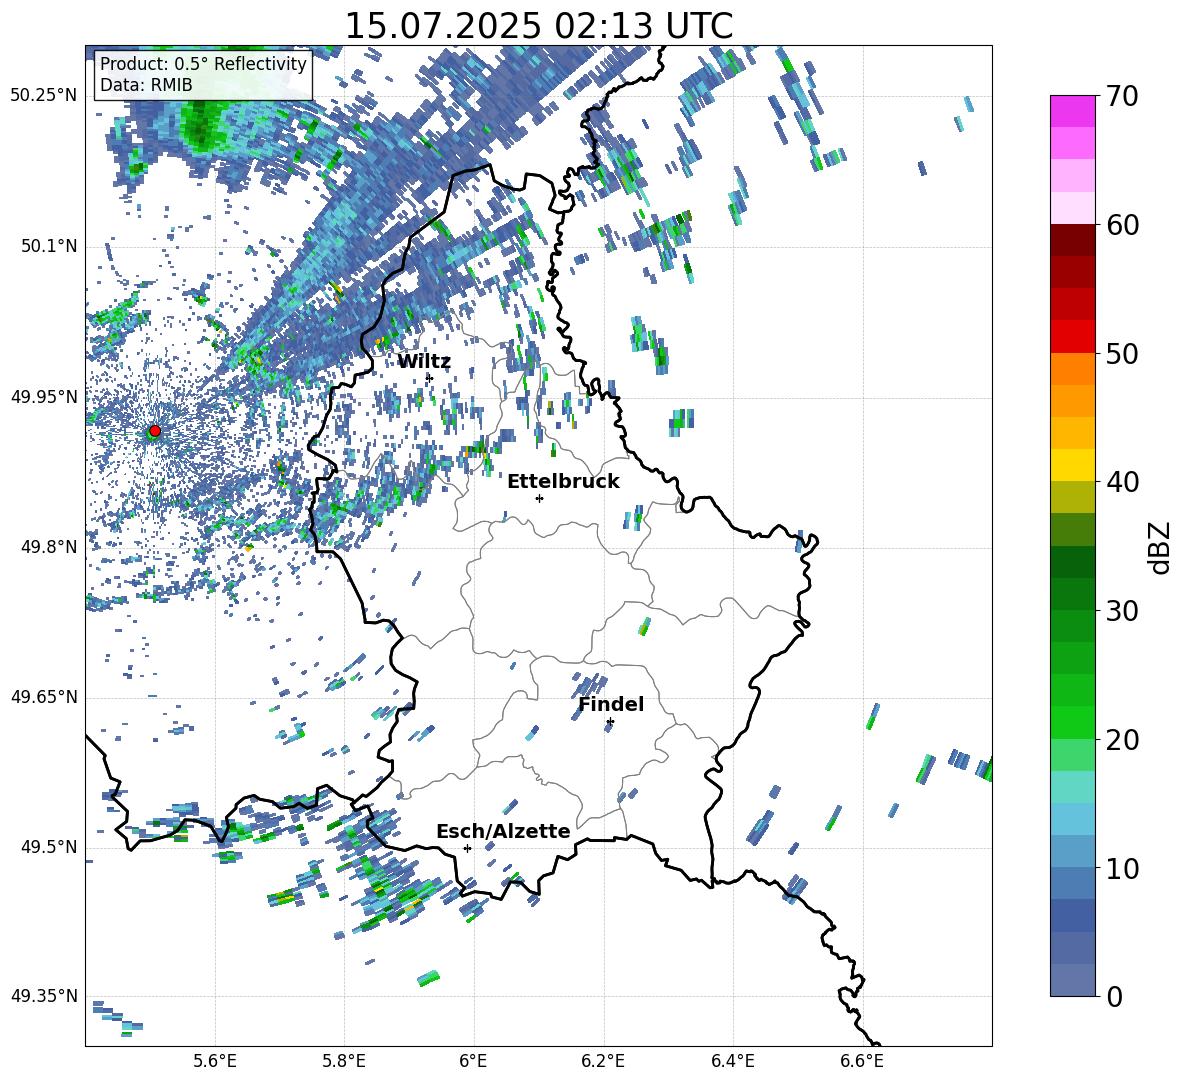The height and width of the screenshot is (1081, 1184).
Task: Click the title 15.07.2025 02:13 UTC
Action: click(538, 26)
